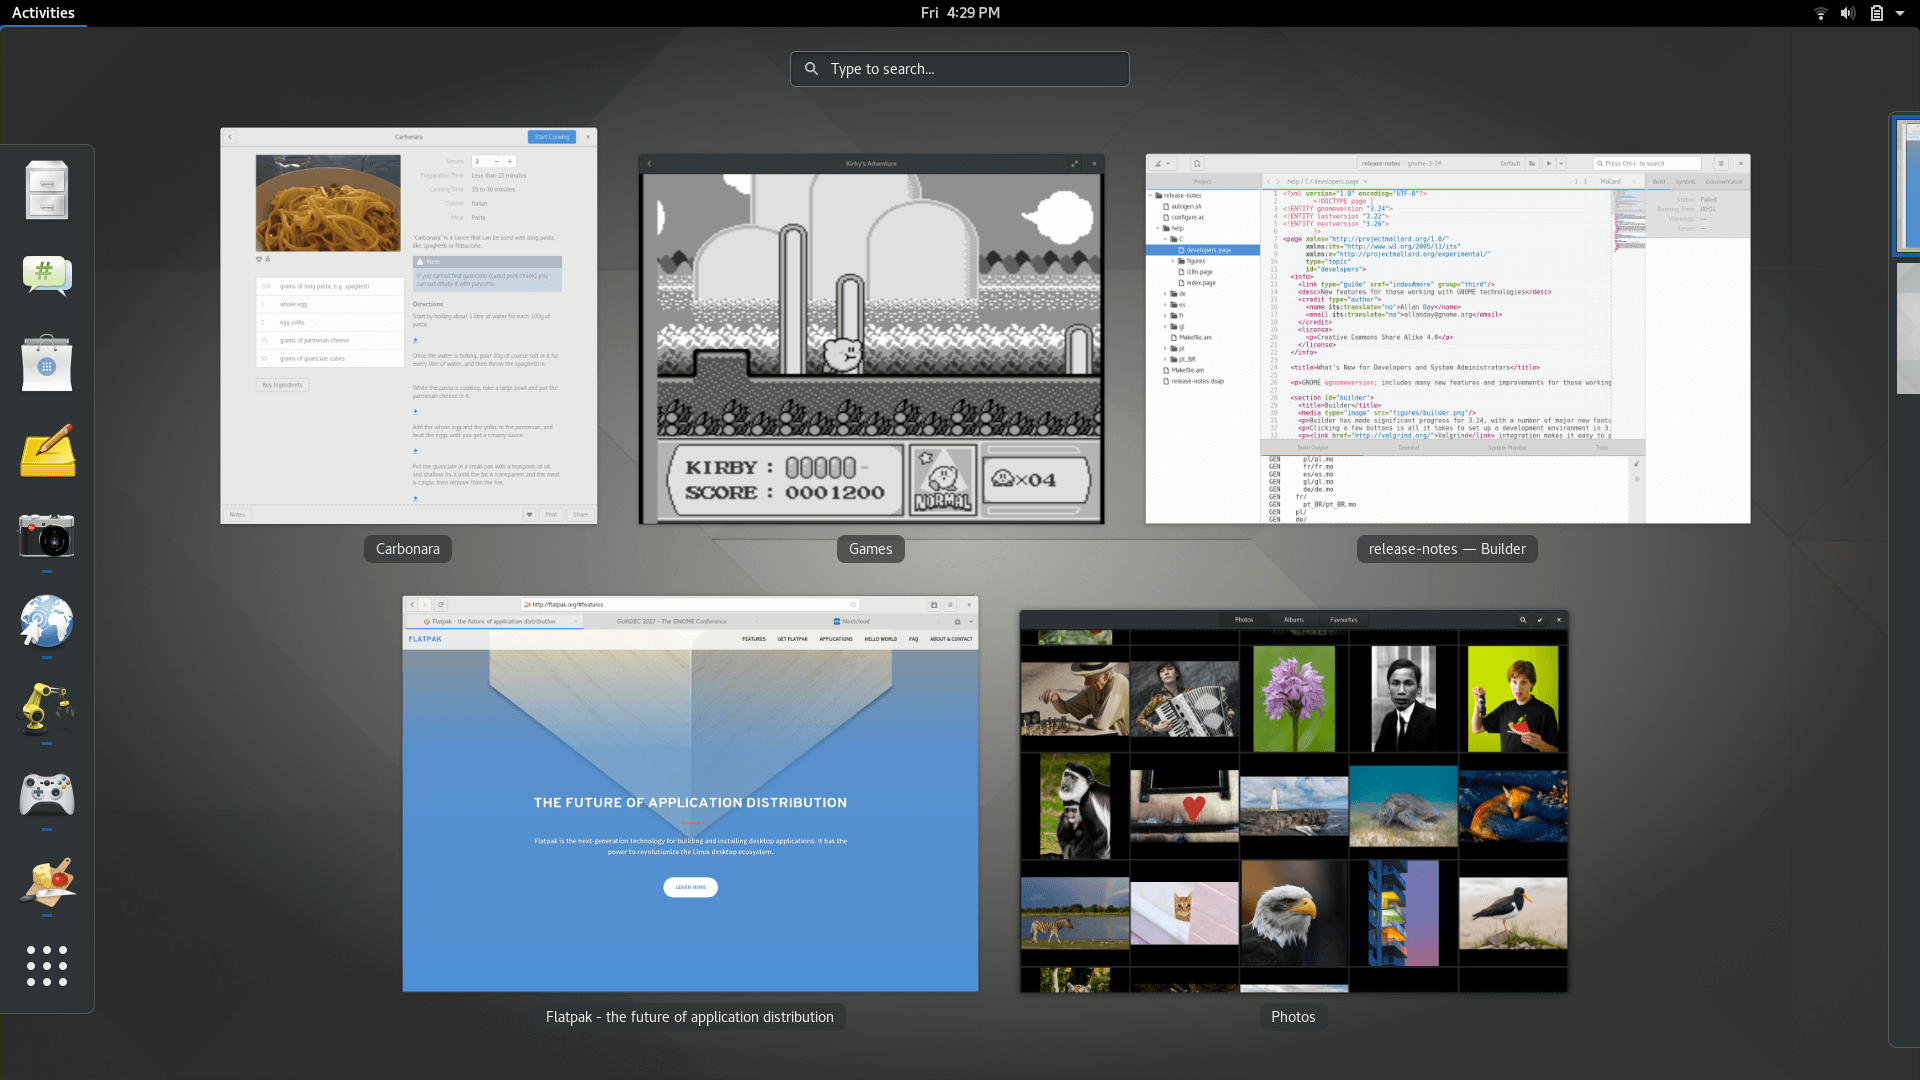Click the Photos window label
Screen dimensions: 1920x1080
point(1293,1017)
